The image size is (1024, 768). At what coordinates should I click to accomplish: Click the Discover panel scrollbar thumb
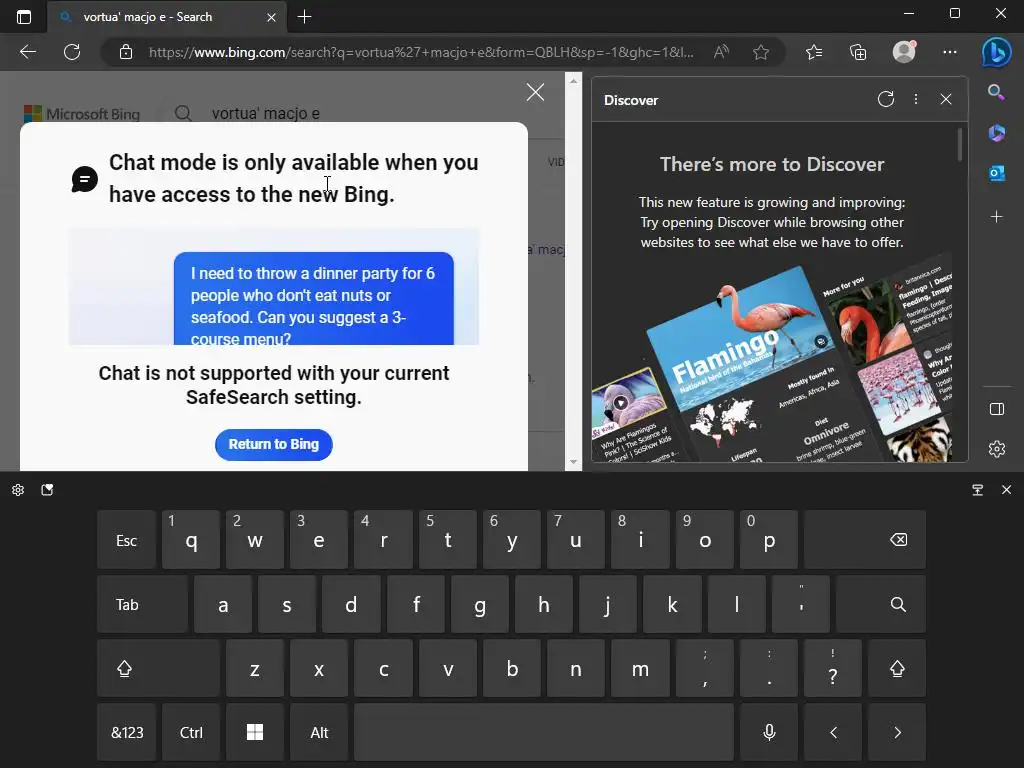pos(959,144)
